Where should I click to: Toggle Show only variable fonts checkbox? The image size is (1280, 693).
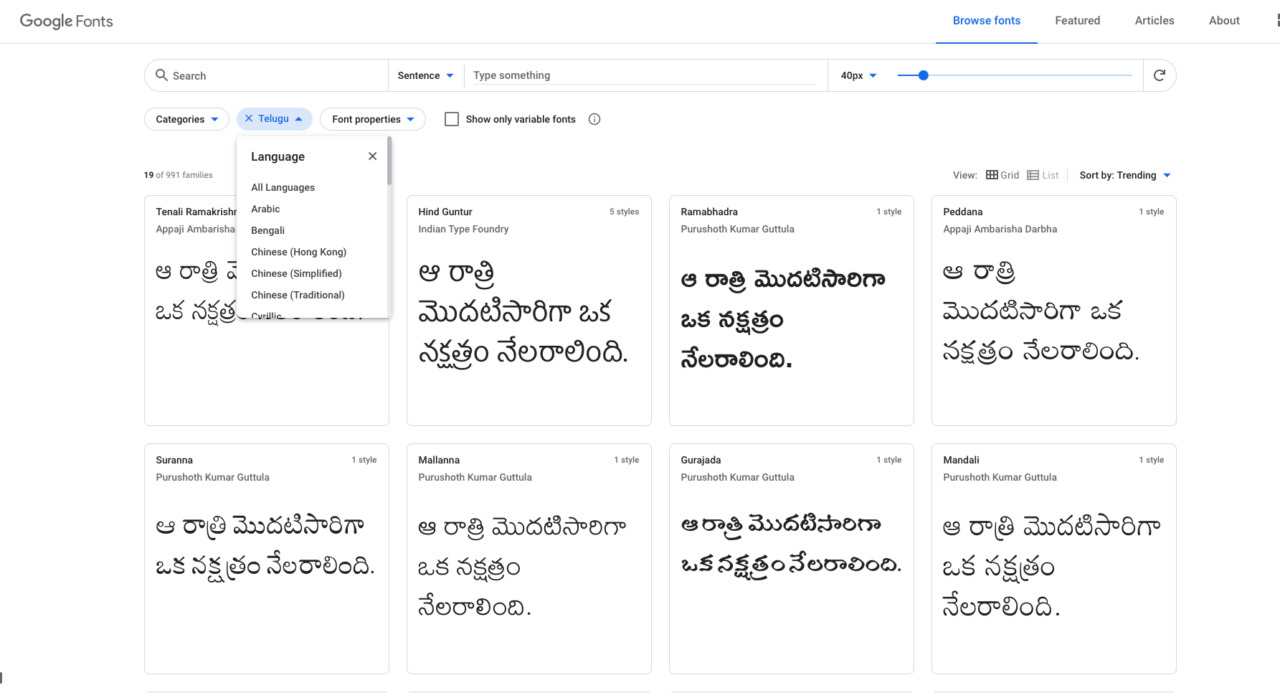coord(452,119)
